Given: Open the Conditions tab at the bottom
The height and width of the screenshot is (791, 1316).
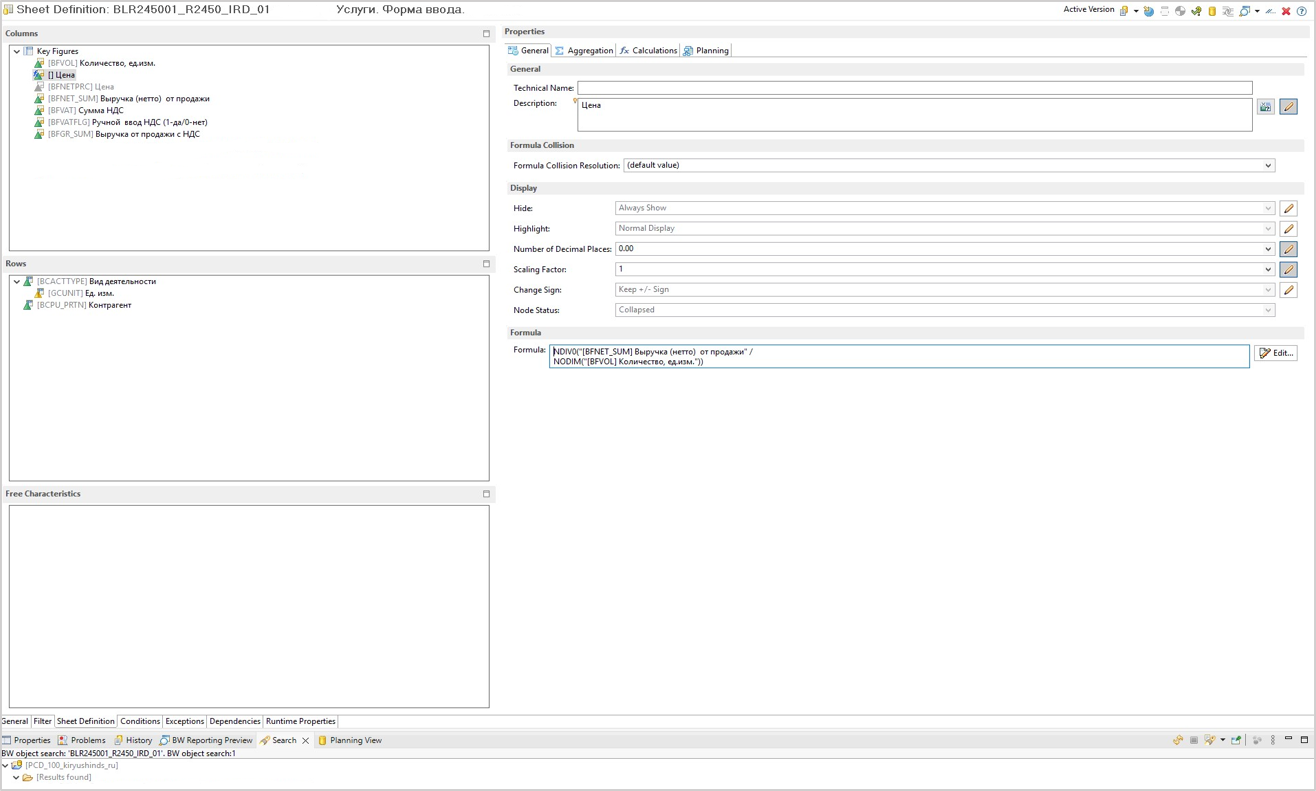Looking at the screenshot, I should pos(140,722).
